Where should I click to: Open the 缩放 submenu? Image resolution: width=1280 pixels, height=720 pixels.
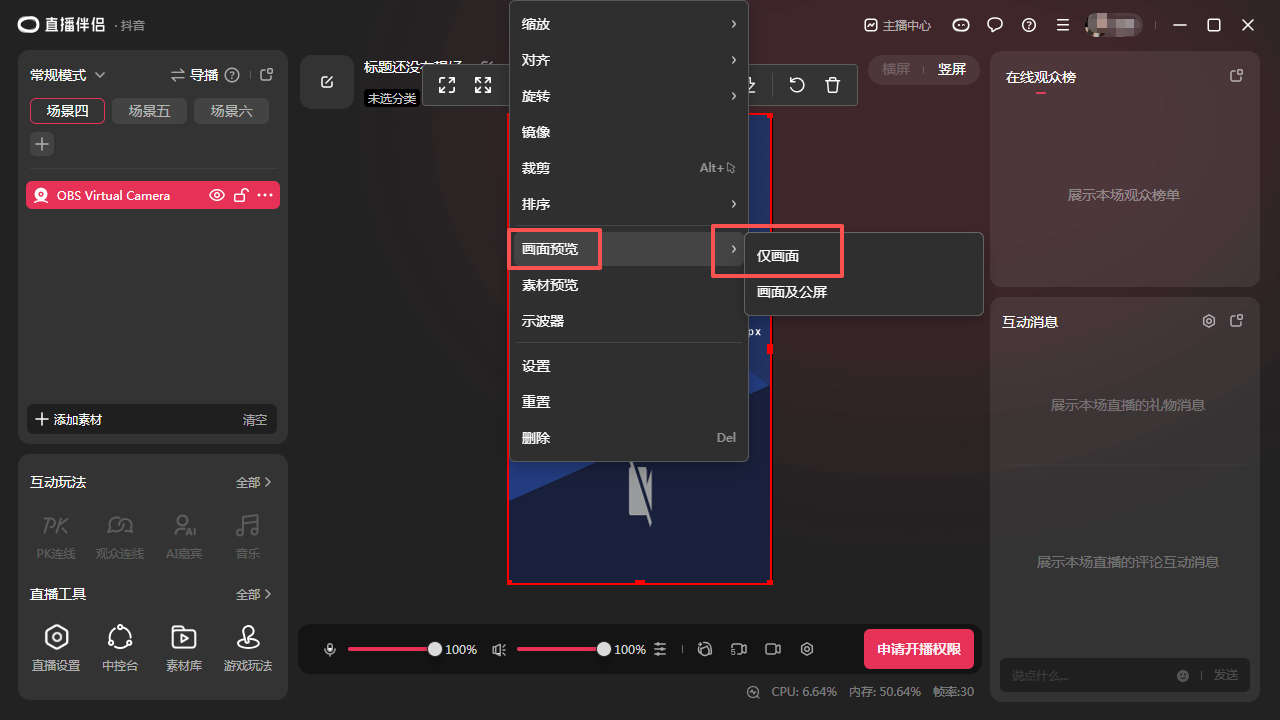(628, 24)
